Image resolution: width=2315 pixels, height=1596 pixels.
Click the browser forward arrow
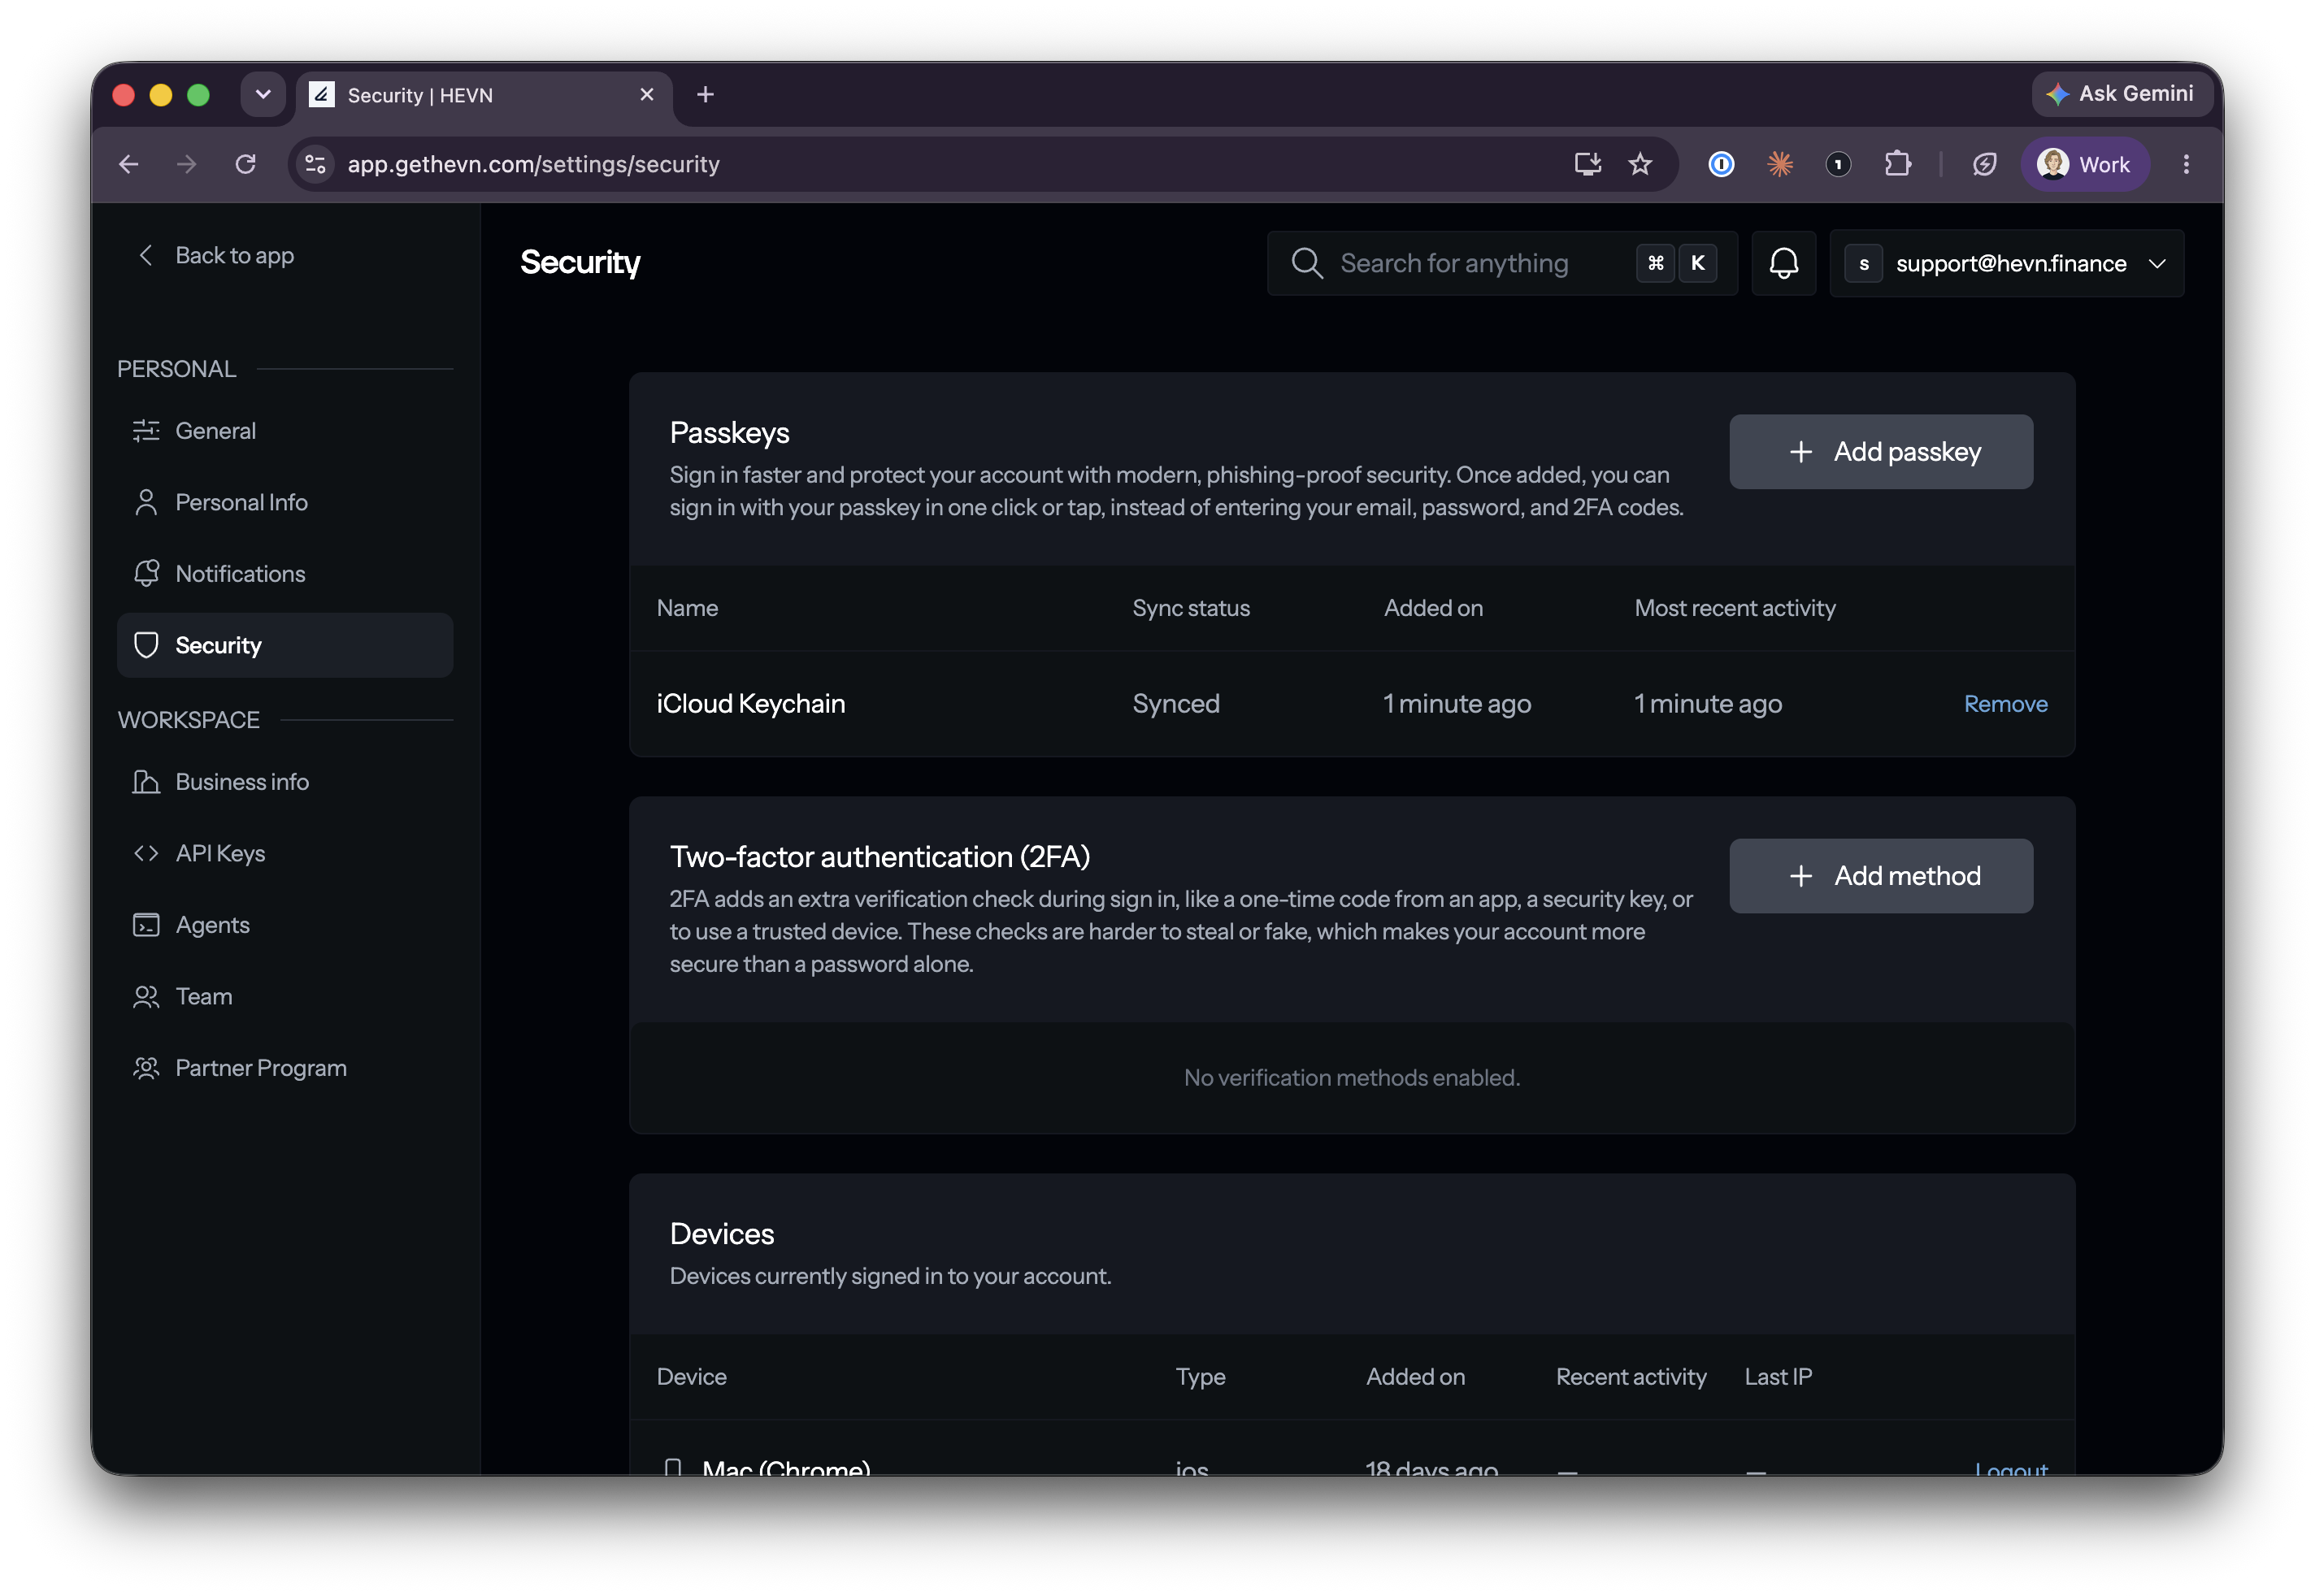click(x=187, y=164)
